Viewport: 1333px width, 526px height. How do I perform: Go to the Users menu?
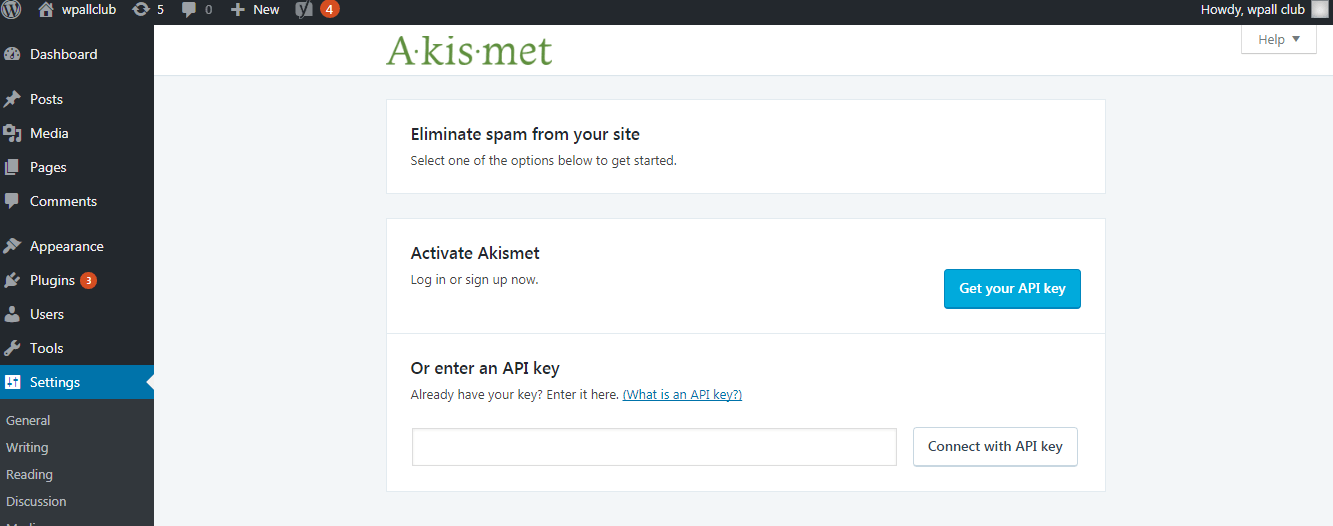click(x=47, y=314)
